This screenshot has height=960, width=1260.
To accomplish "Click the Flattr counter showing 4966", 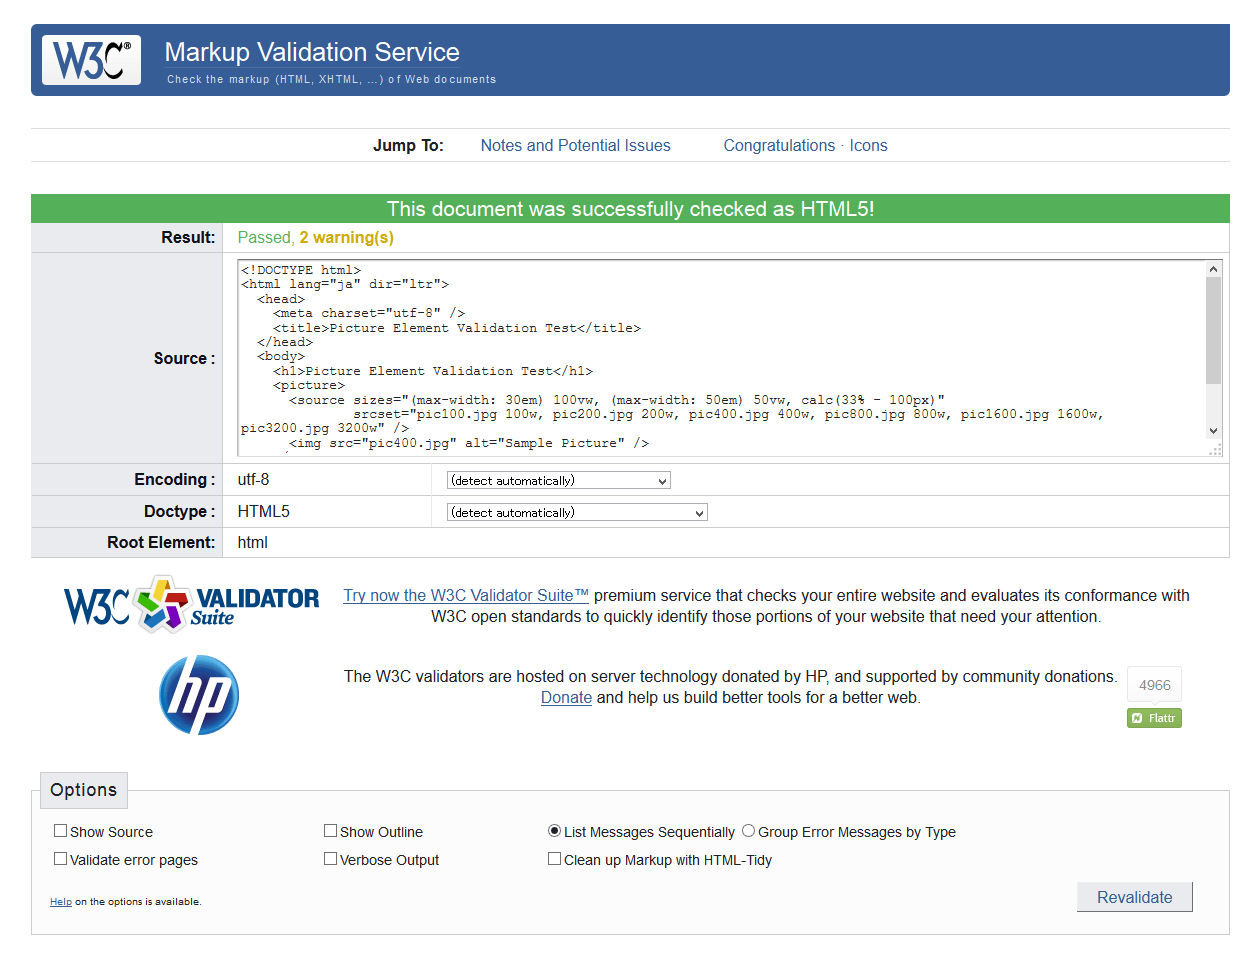I will point(1153,684).
